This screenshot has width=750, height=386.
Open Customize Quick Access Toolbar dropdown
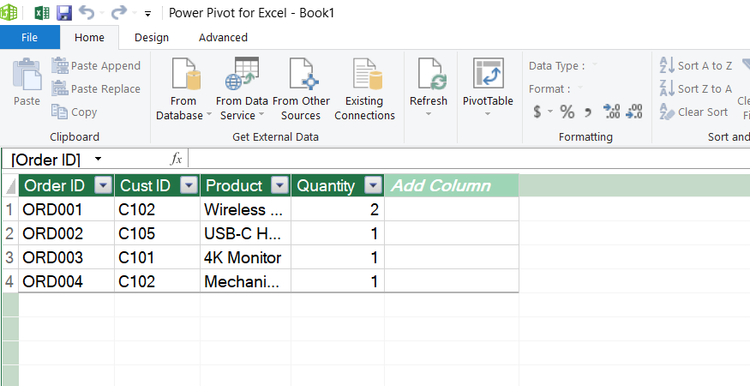[148, 14]
